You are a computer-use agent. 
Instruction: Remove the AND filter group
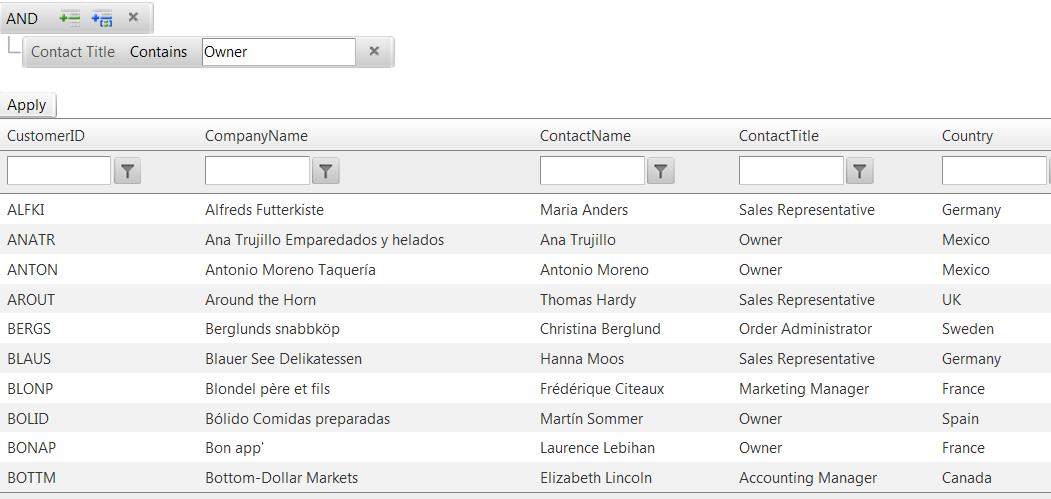[x=133, y=17]
